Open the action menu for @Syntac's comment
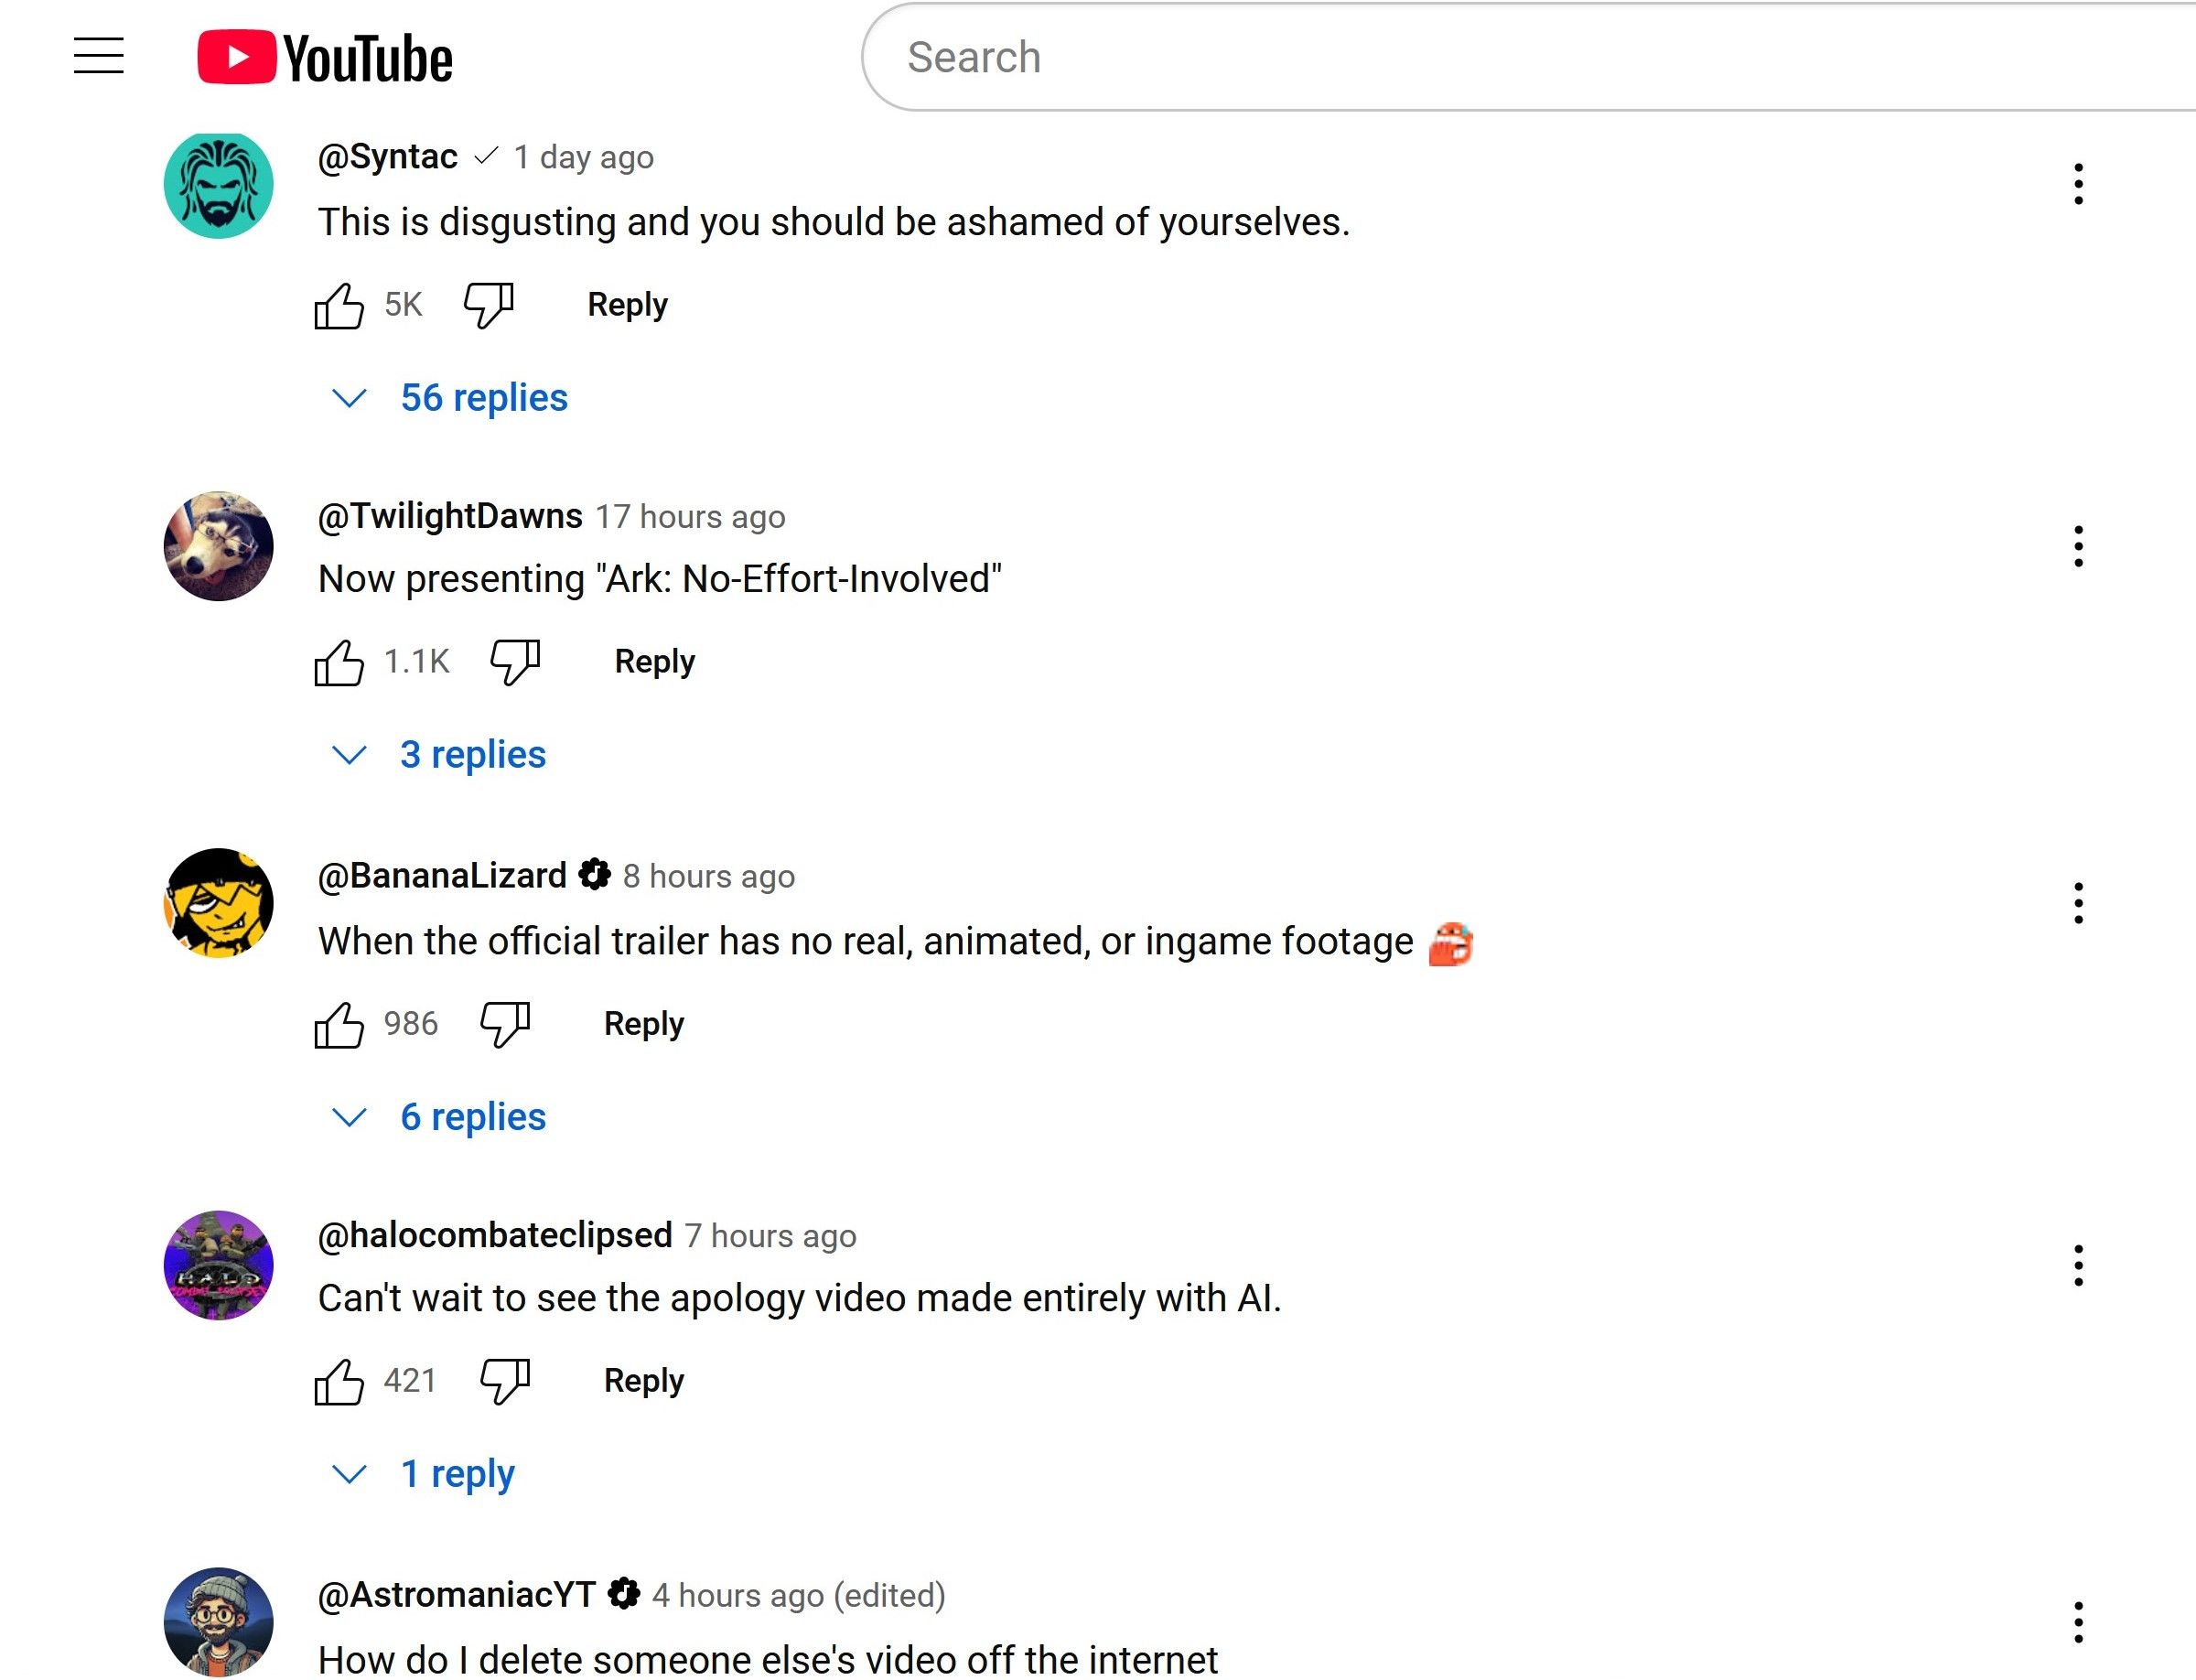The height and width of the screenshot is (1680, 2196). 2078,185
